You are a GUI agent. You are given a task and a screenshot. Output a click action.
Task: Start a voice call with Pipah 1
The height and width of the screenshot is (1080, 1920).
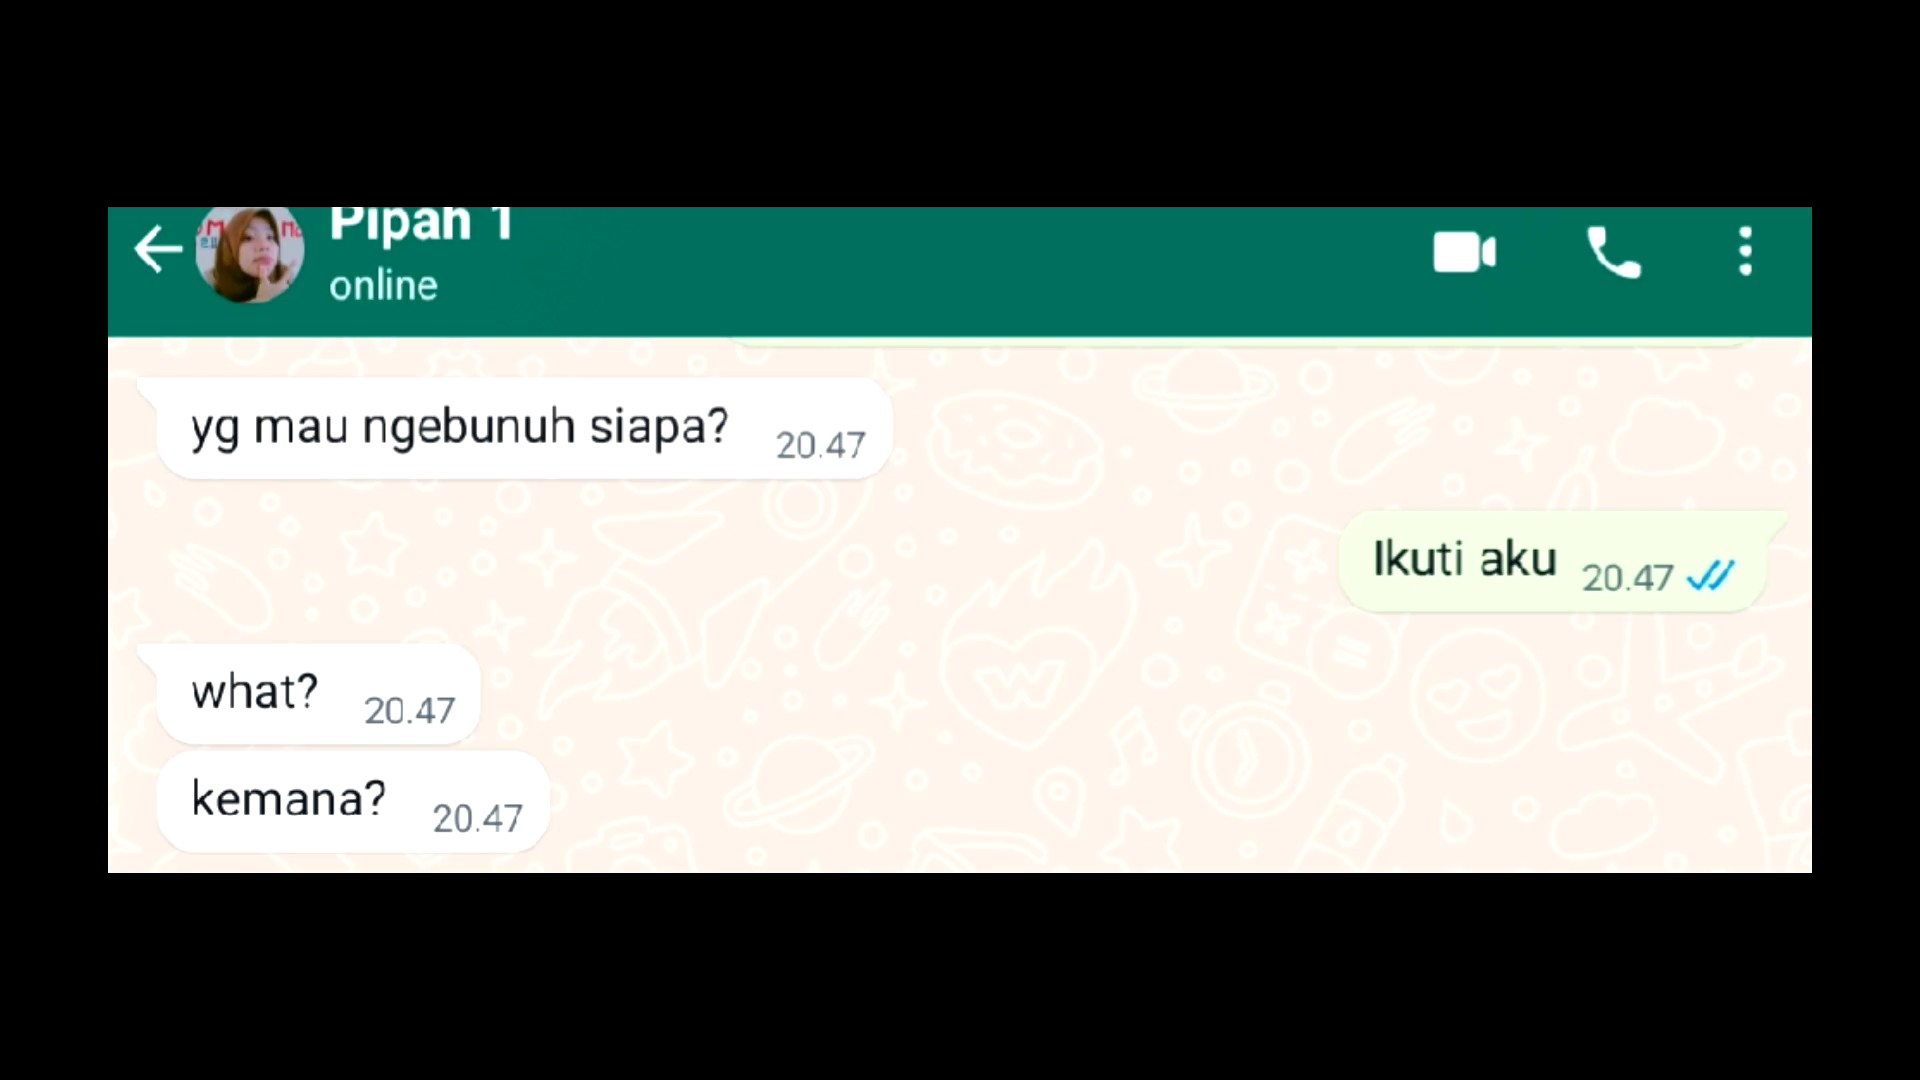click(x=1613, y=252)
